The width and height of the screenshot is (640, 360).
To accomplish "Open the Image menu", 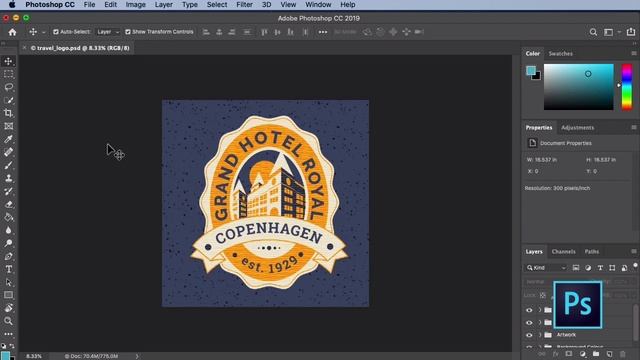I will tap(136, 4).
